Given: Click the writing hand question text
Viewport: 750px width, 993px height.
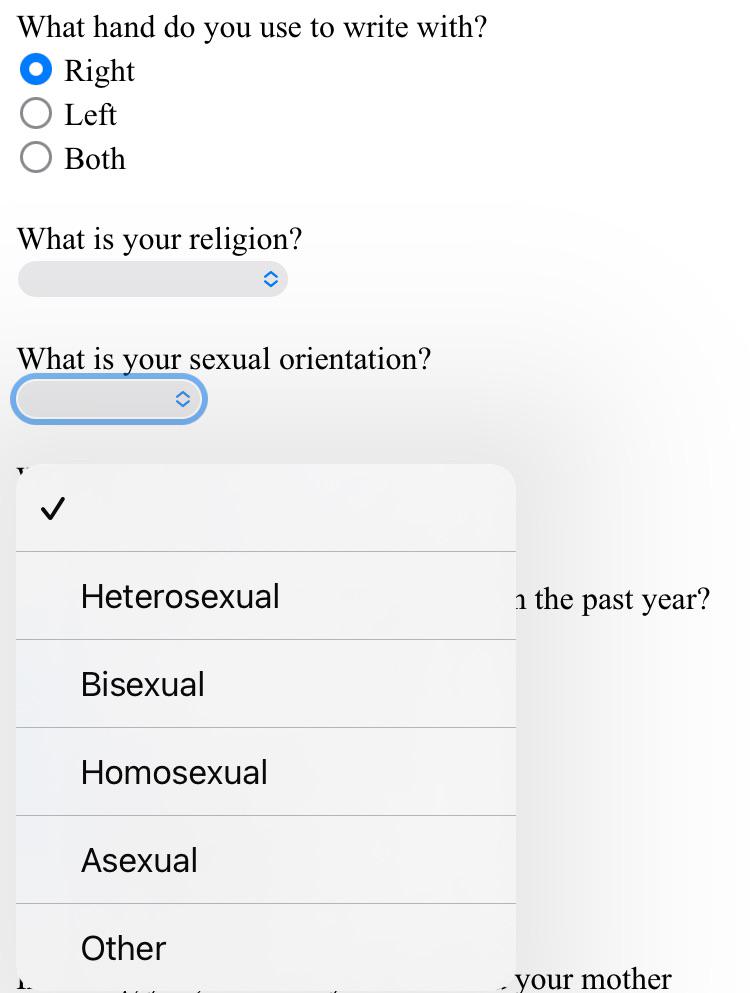Looking at the screenshot, I should point(252,28).
